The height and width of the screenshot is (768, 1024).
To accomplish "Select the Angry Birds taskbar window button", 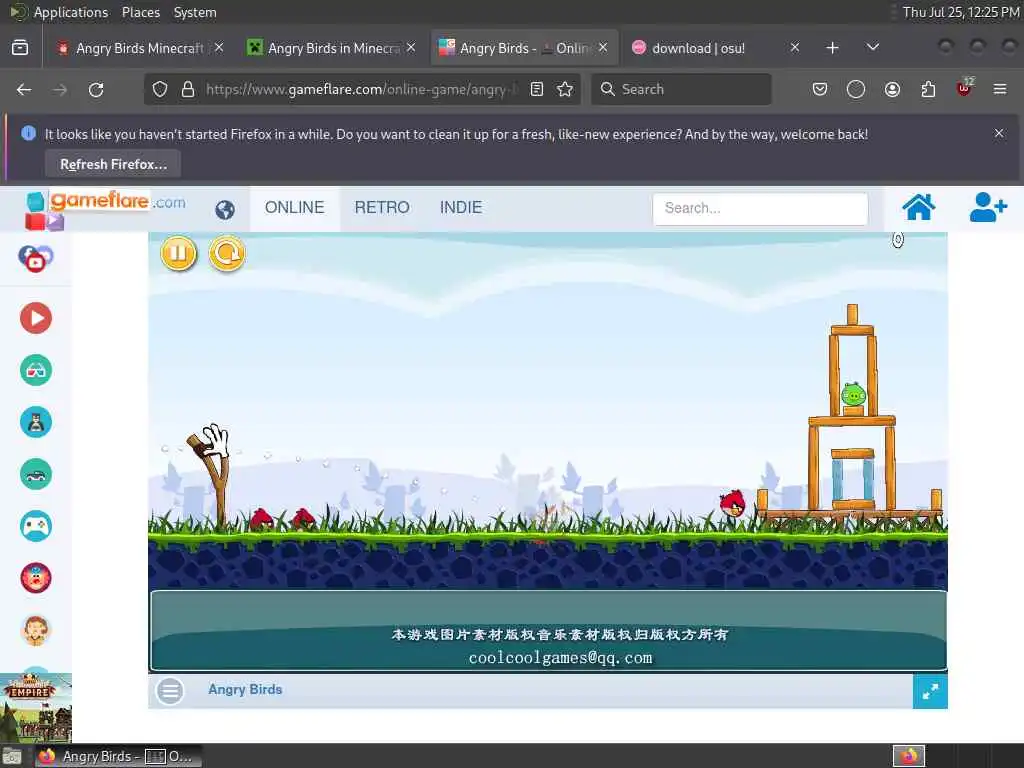I will click(x=118, y=756).
